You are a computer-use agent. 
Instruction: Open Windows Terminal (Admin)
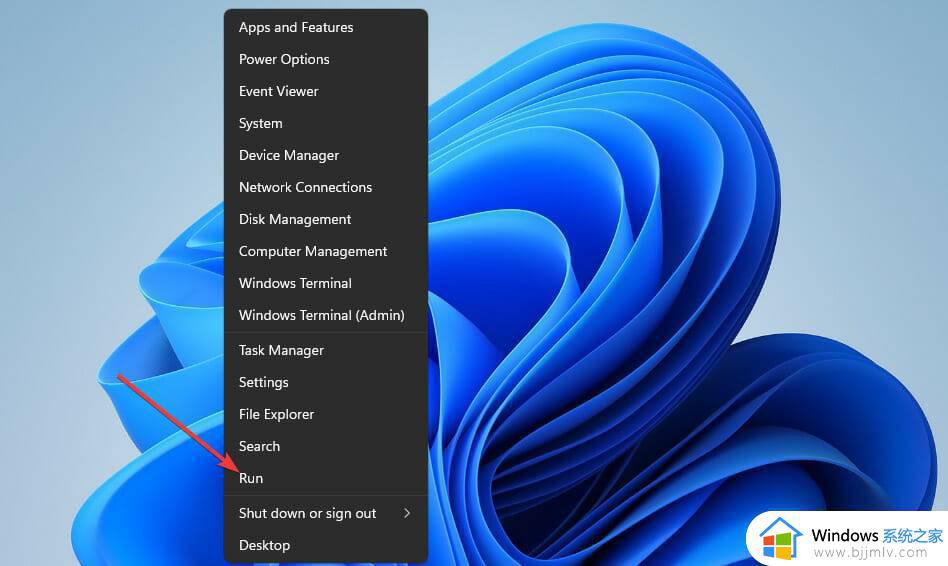pos(326,316)
